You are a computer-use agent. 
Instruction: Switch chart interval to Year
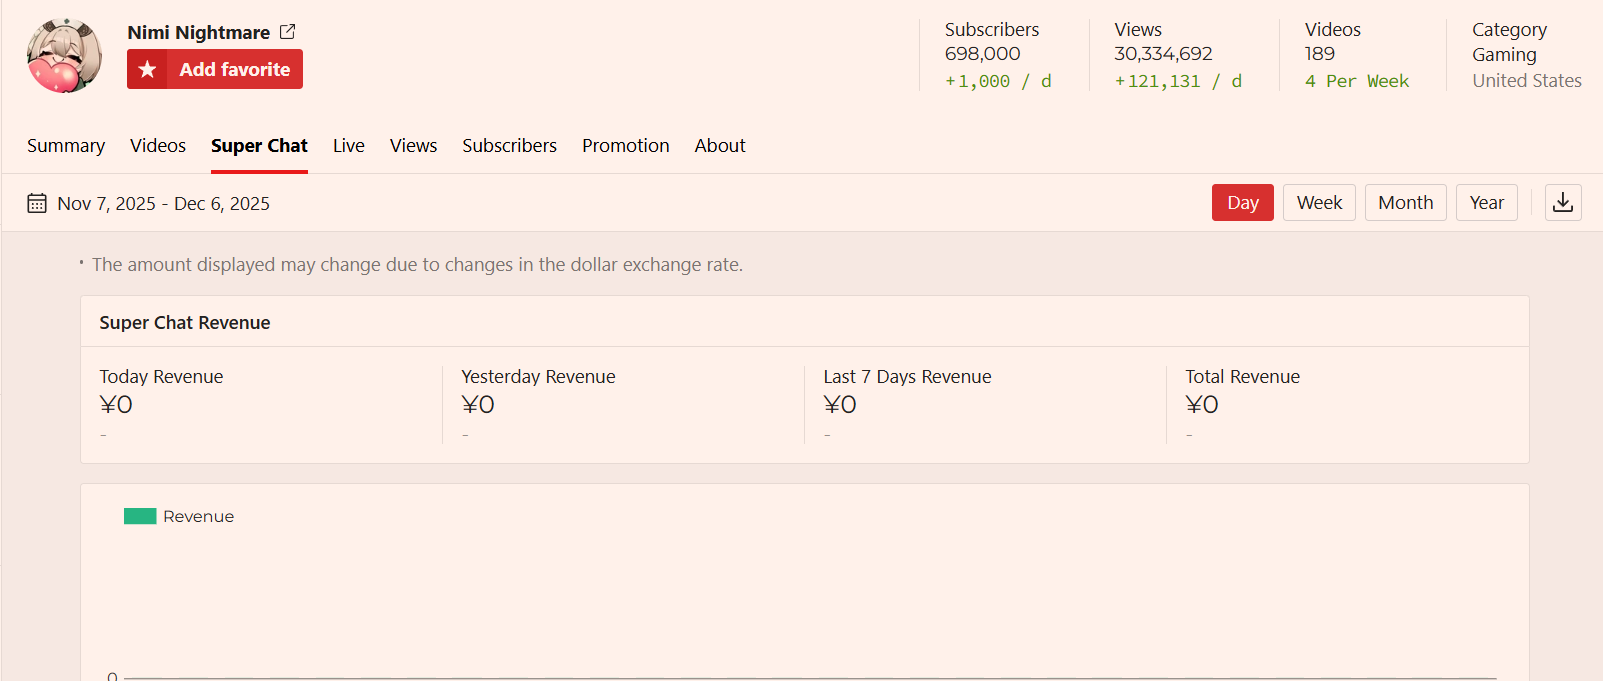click(x=1487, y=202)
